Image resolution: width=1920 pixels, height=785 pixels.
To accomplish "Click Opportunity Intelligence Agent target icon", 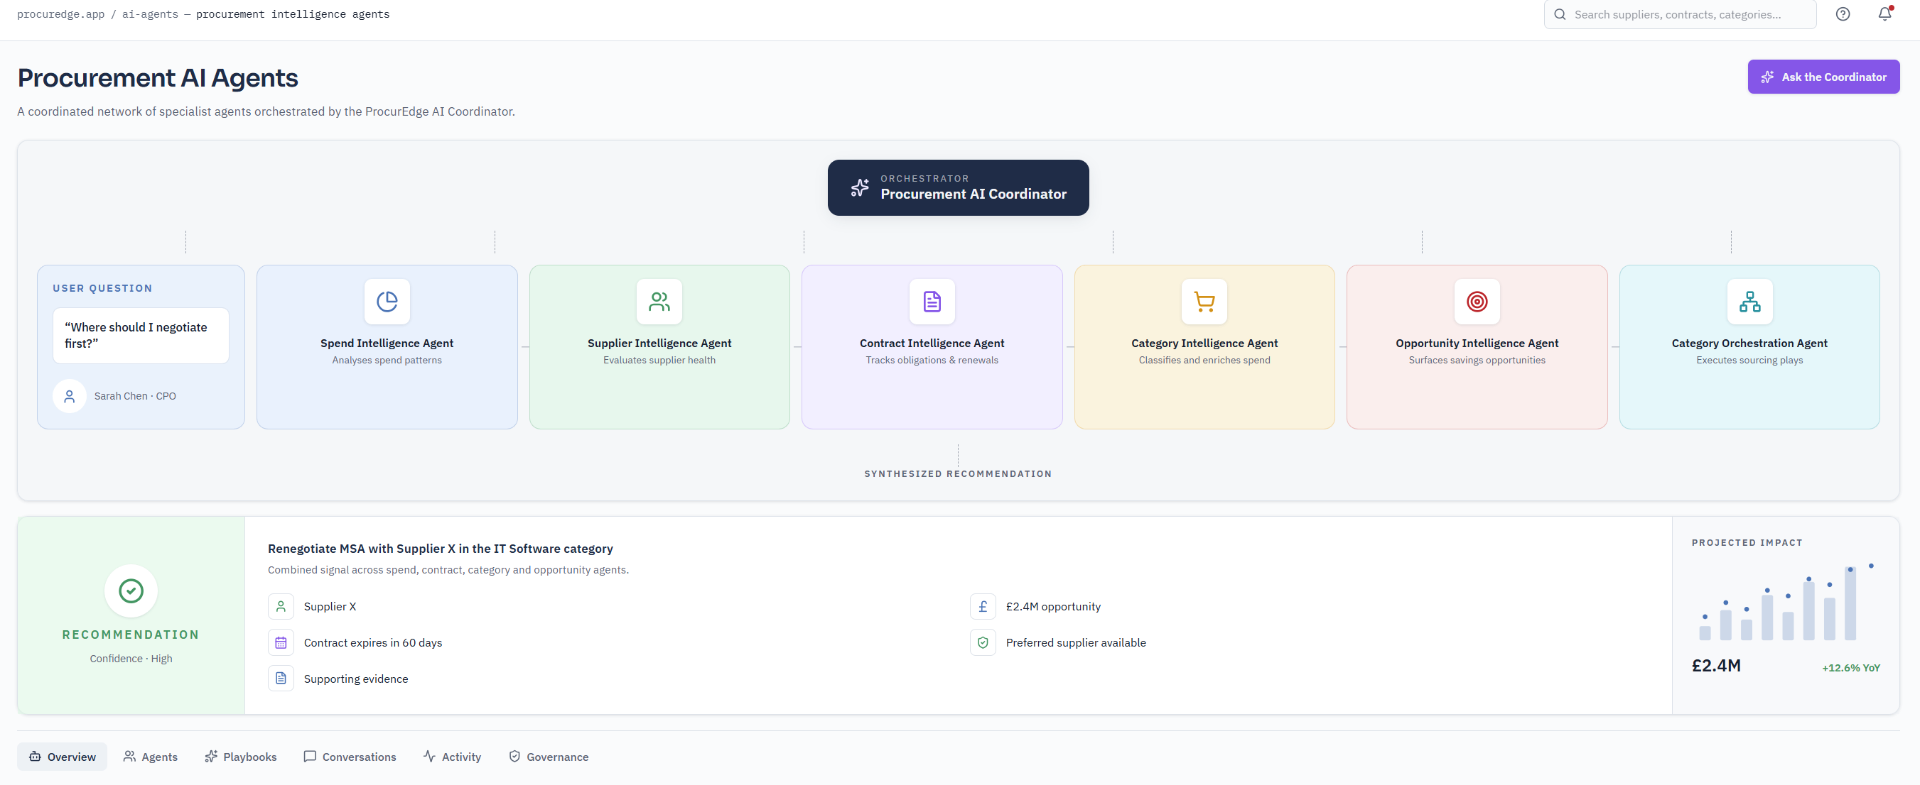I will [x=1477, y=301].
